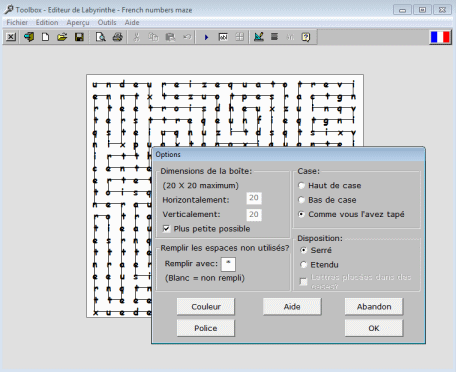Click the stacked lines toolbar icon

point(274,37)
